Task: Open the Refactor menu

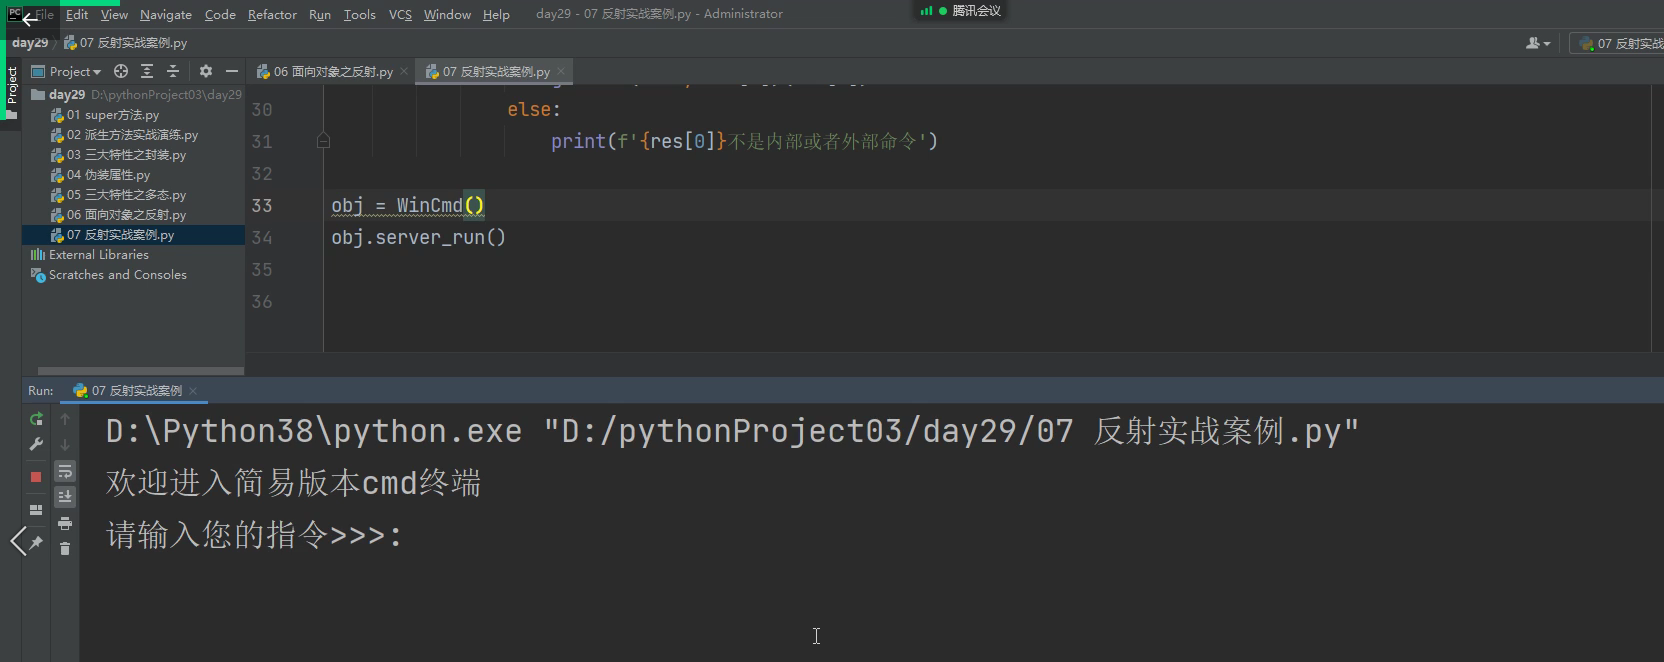Action: tap(272, 14)
